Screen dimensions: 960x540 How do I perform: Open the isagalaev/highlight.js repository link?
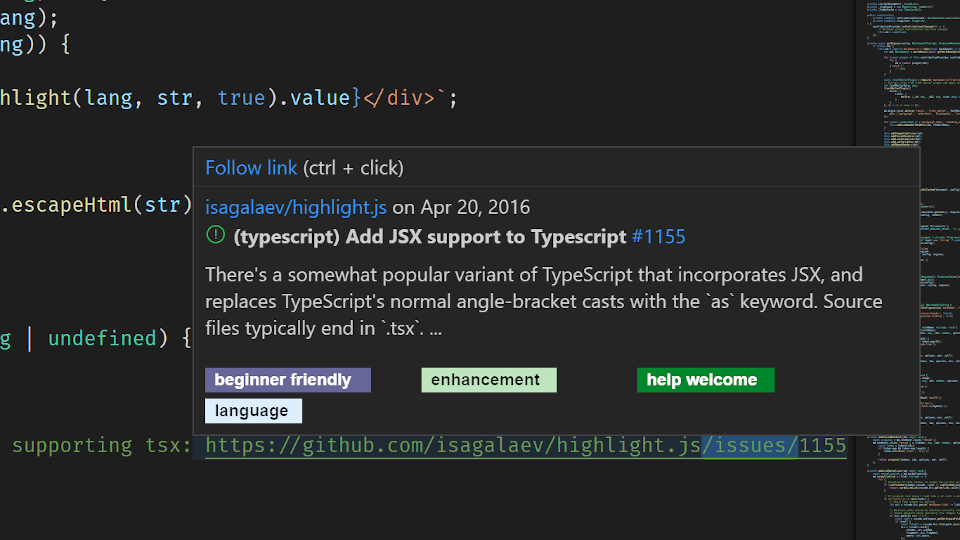pos(296,208)
